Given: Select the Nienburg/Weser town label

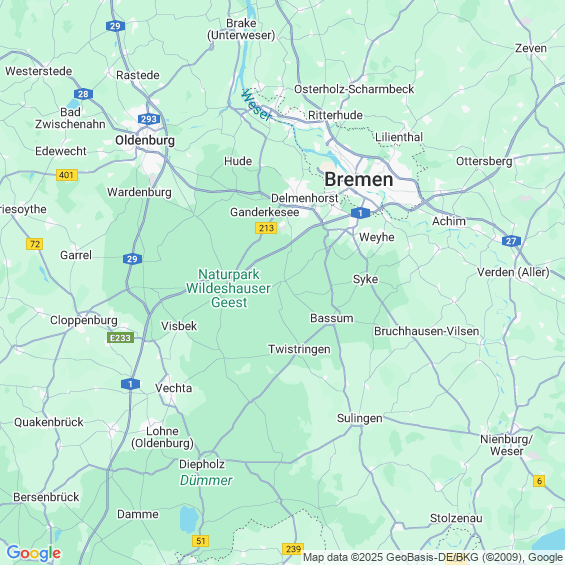Looking at the screenshot, I should [x=506, y=445].
